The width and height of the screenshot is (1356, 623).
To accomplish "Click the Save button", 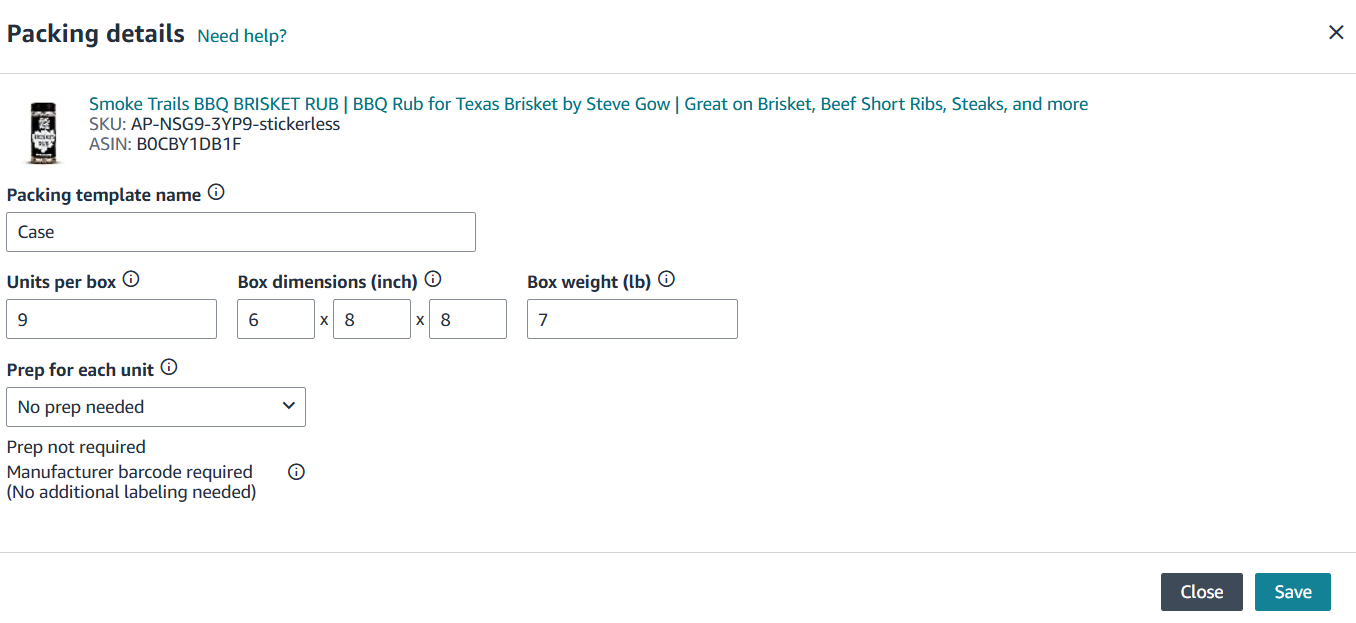I will pos(1293,592).
